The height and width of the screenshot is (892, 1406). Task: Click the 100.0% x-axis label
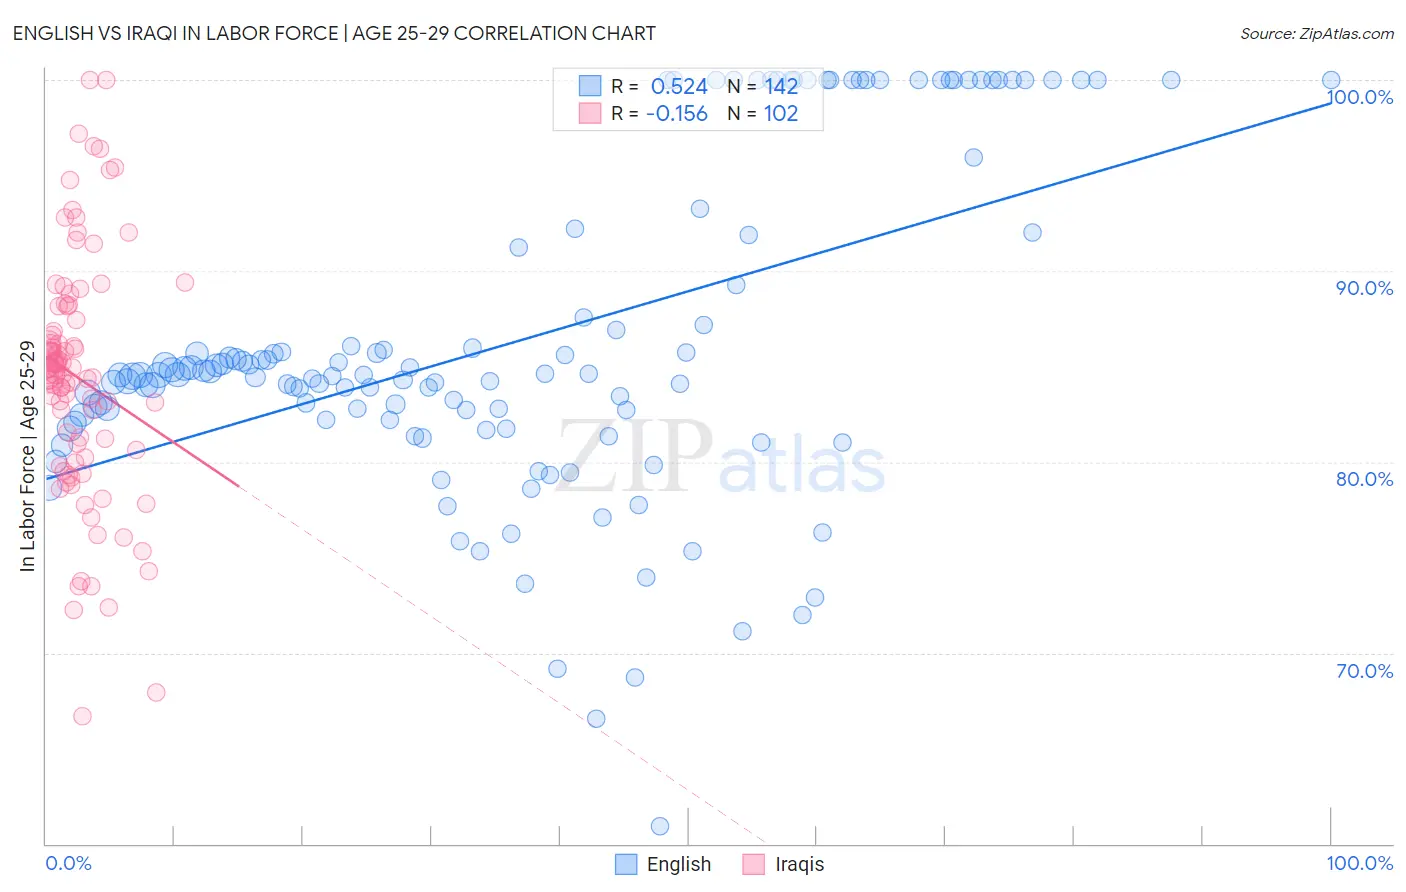[1360, 863]
